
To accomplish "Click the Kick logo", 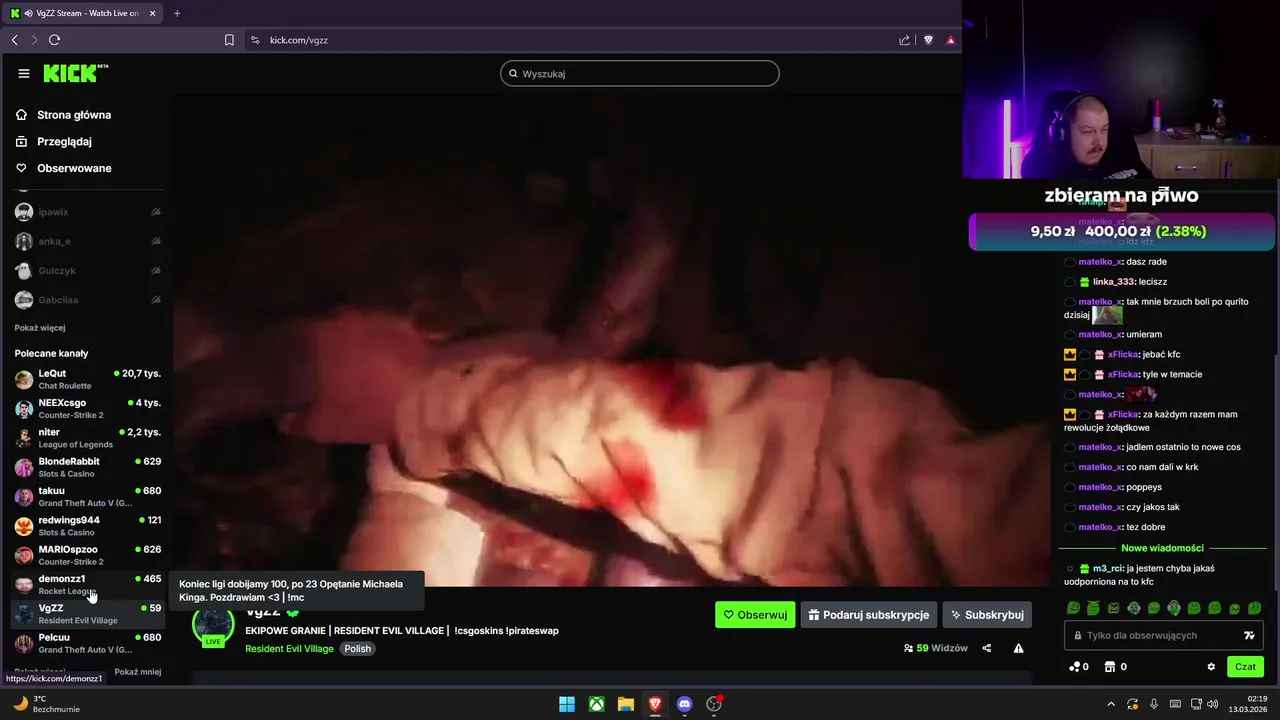I will click(x=75, y=73).
